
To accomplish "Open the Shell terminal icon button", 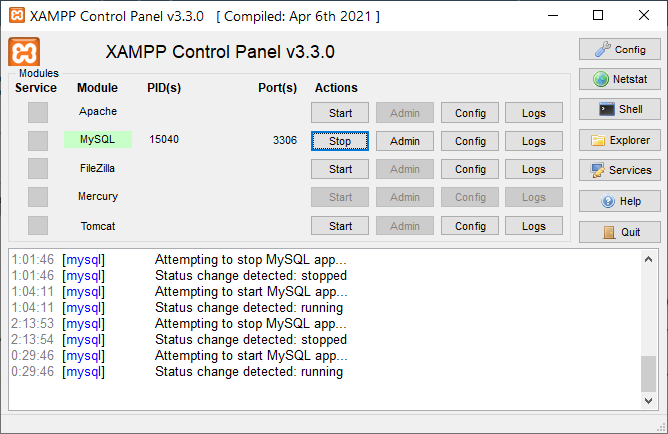I will (x=619, y=110).
